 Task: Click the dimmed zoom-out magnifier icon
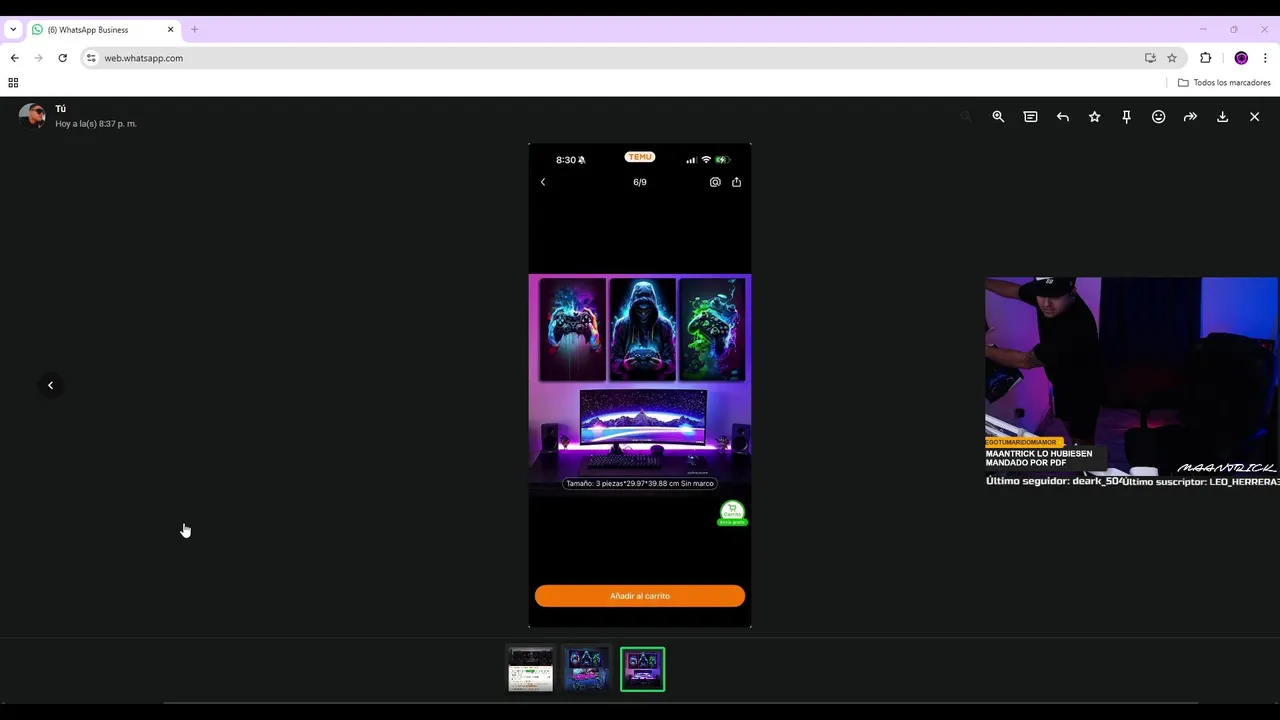click(x=966, y=117)
